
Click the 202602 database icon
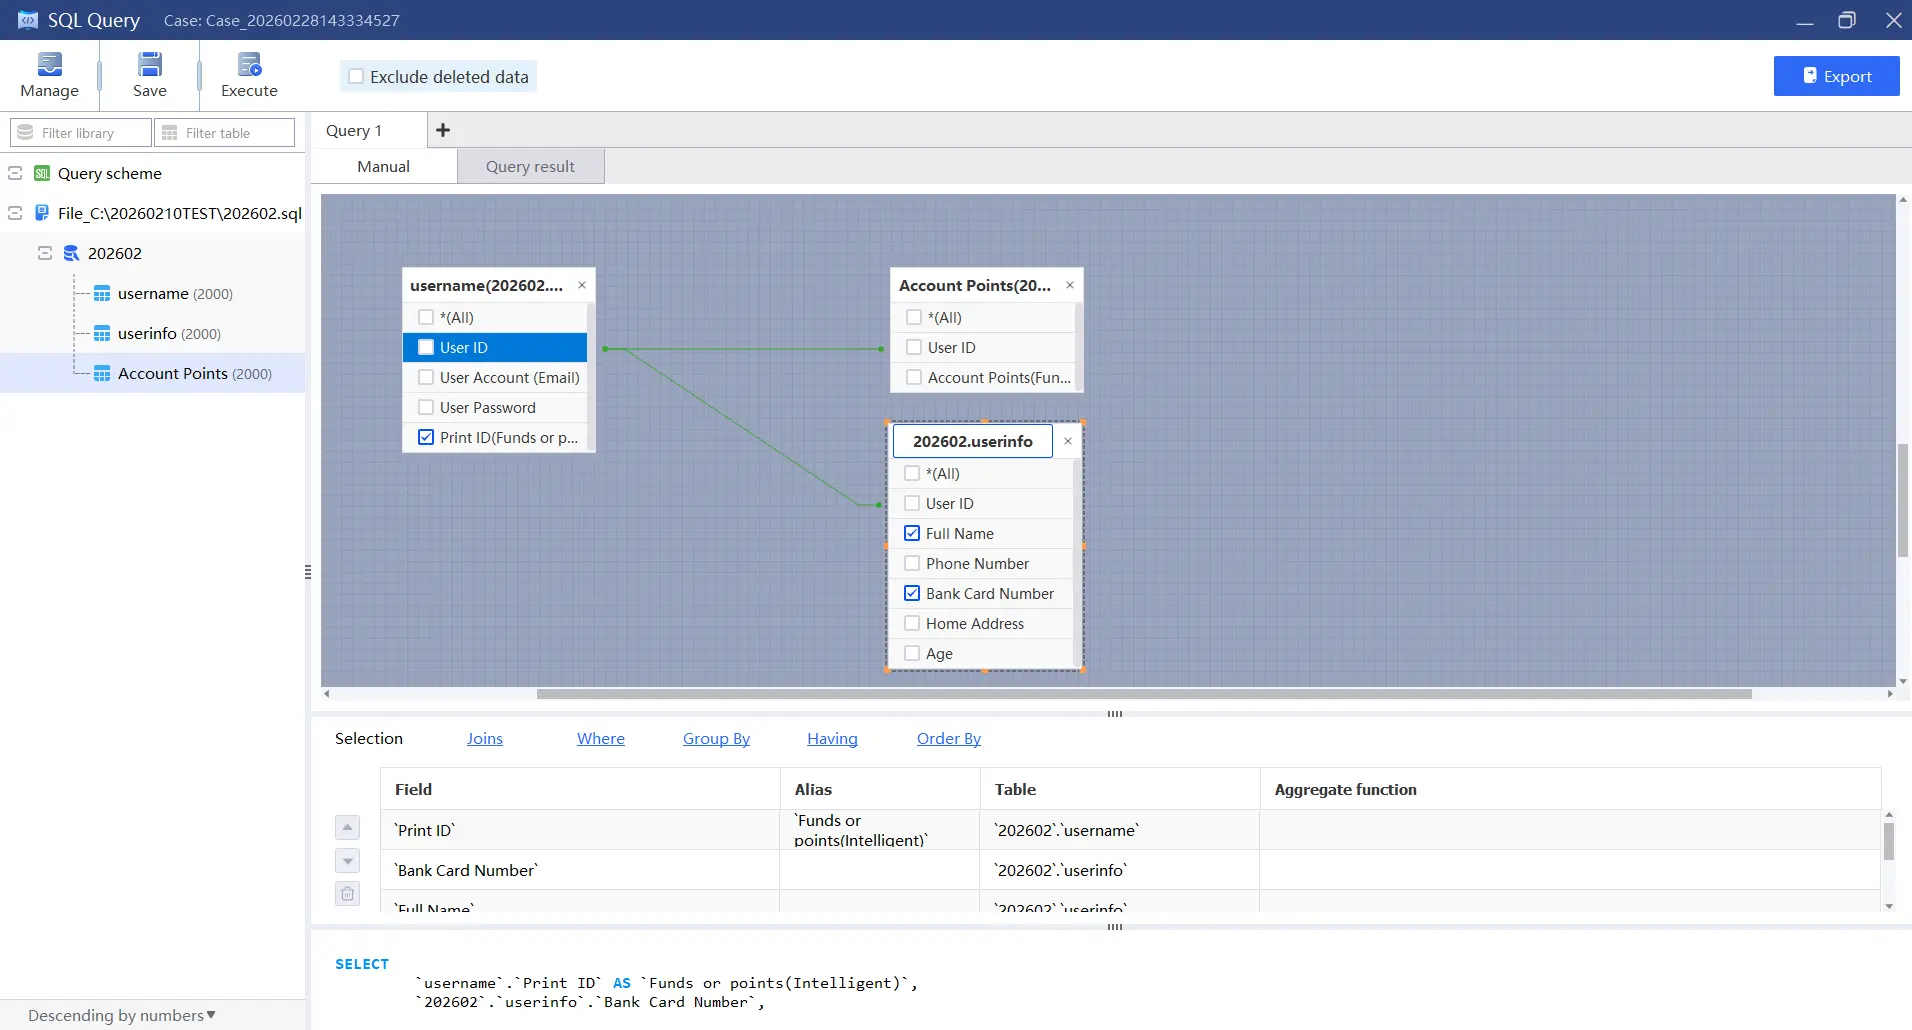click(71, 253)
